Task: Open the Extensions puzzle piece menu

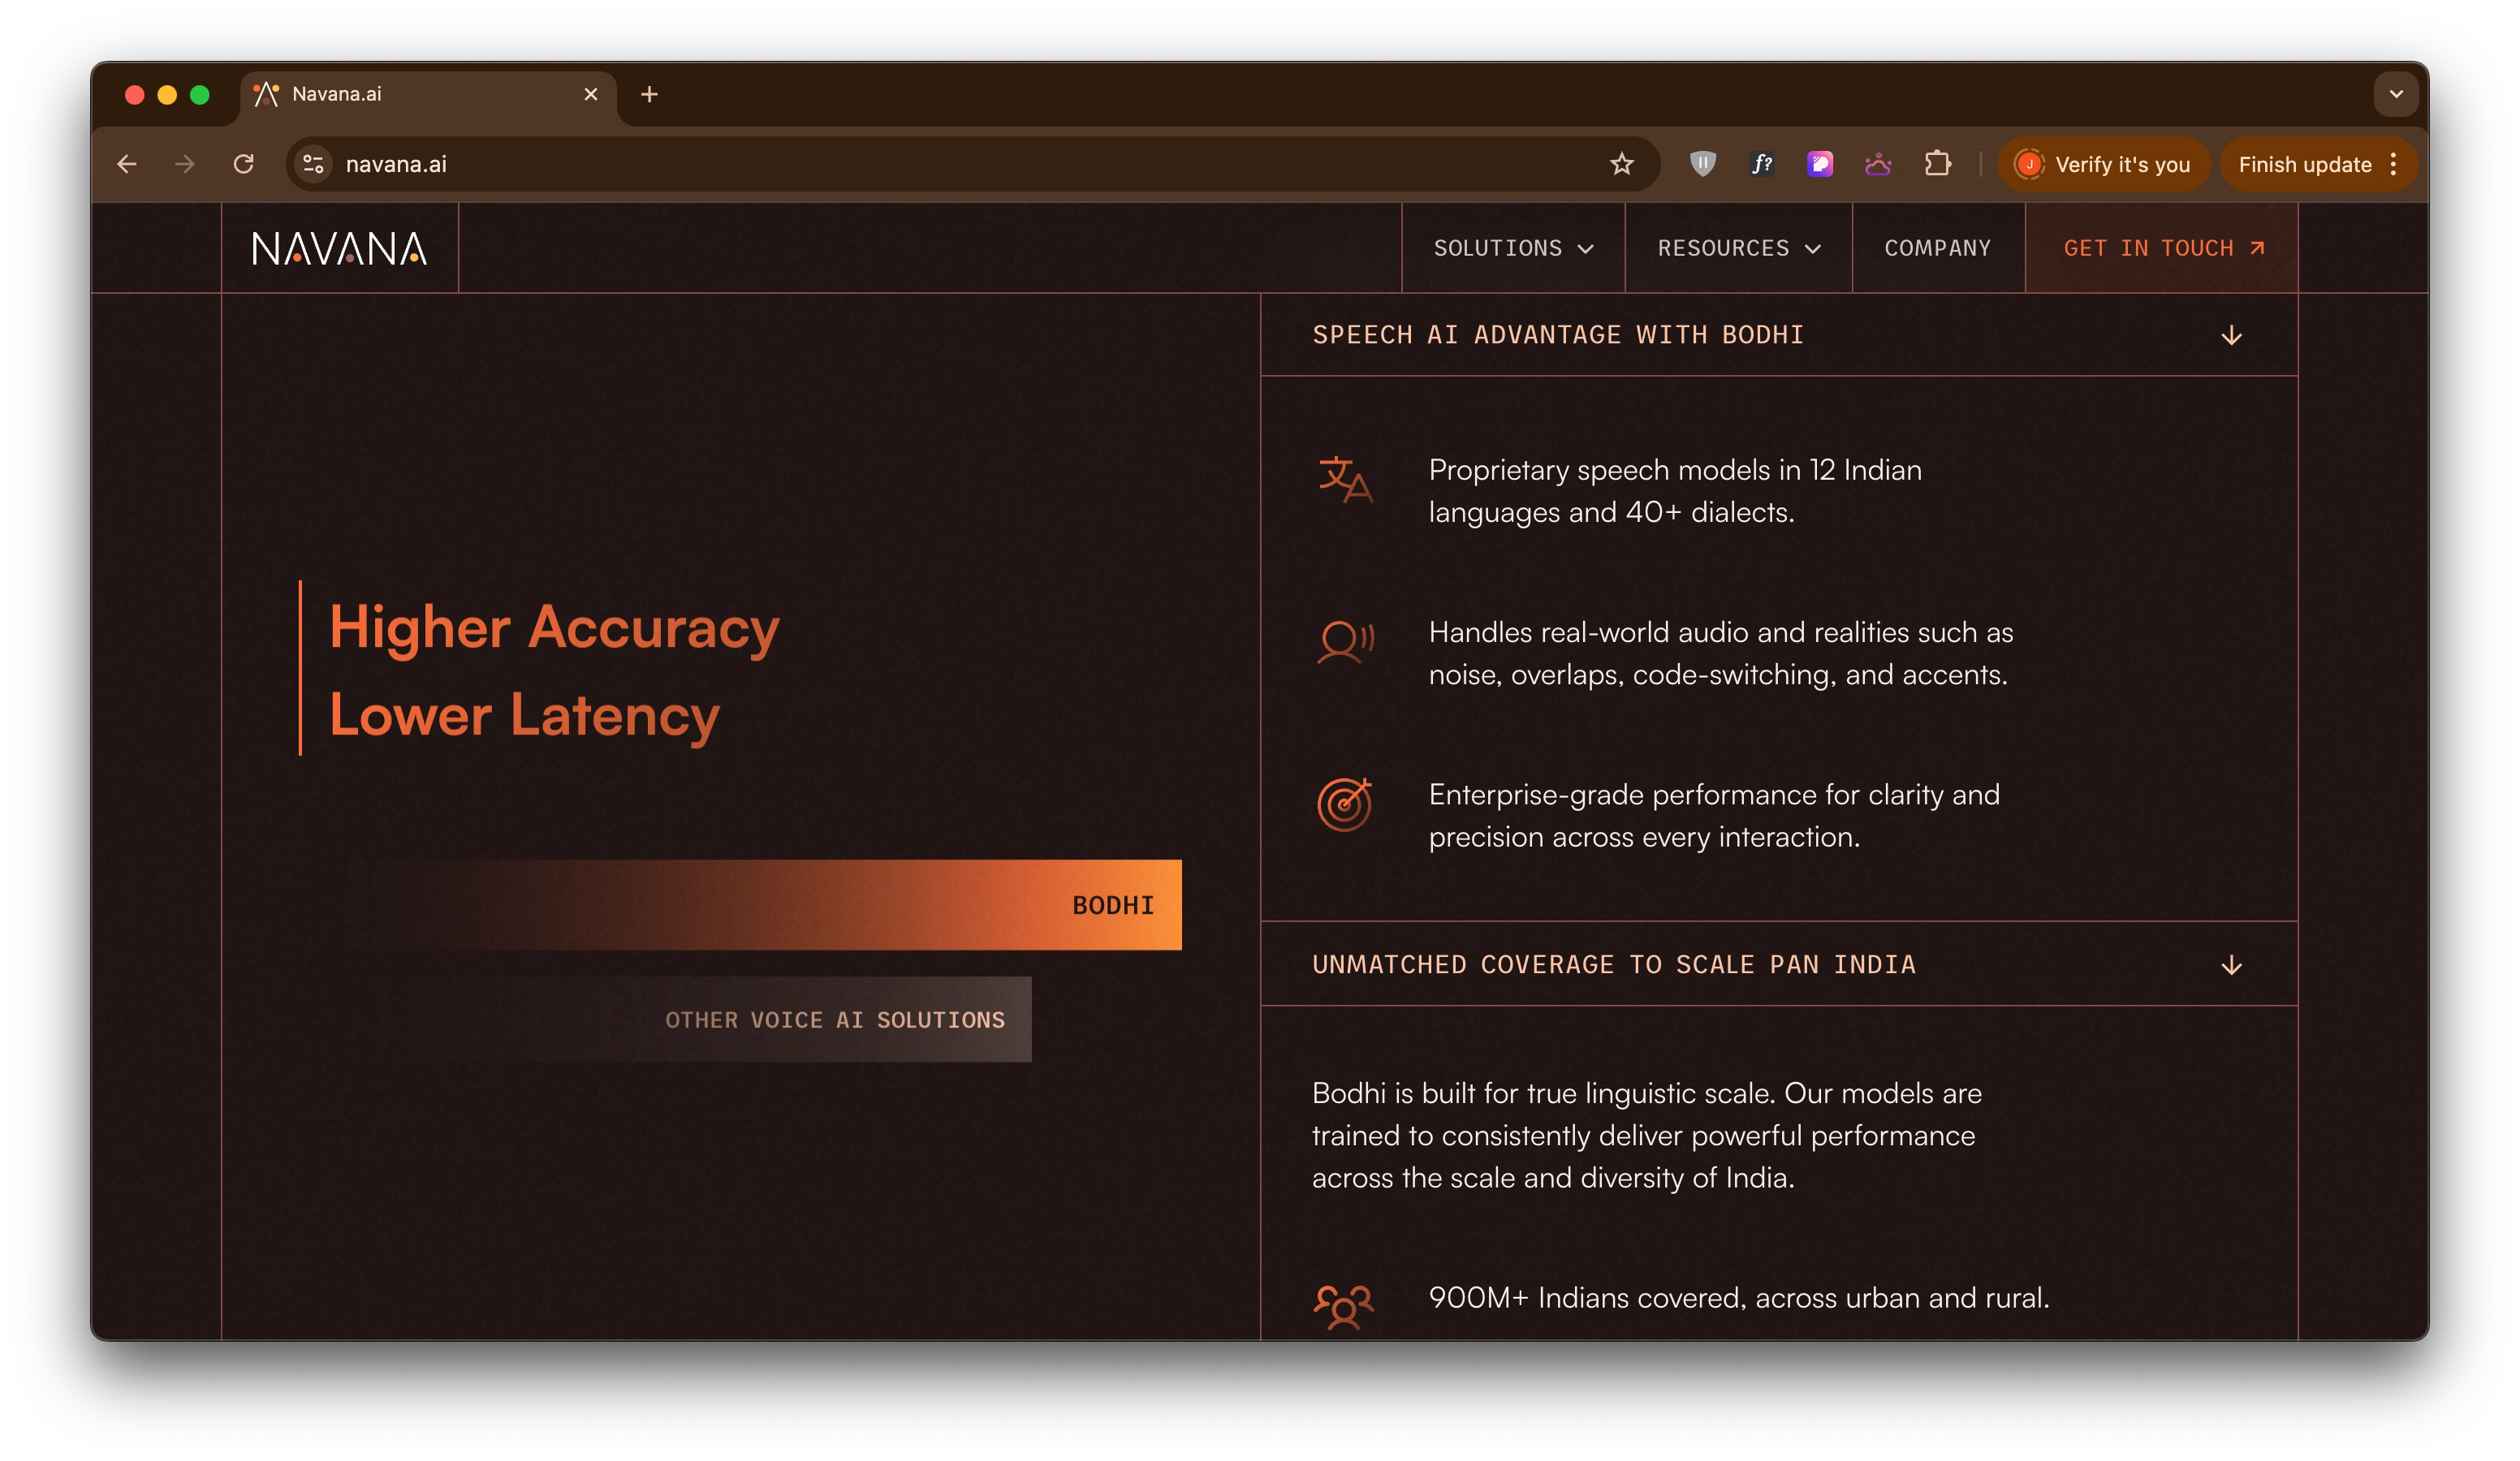Action: click(1937, 163)
